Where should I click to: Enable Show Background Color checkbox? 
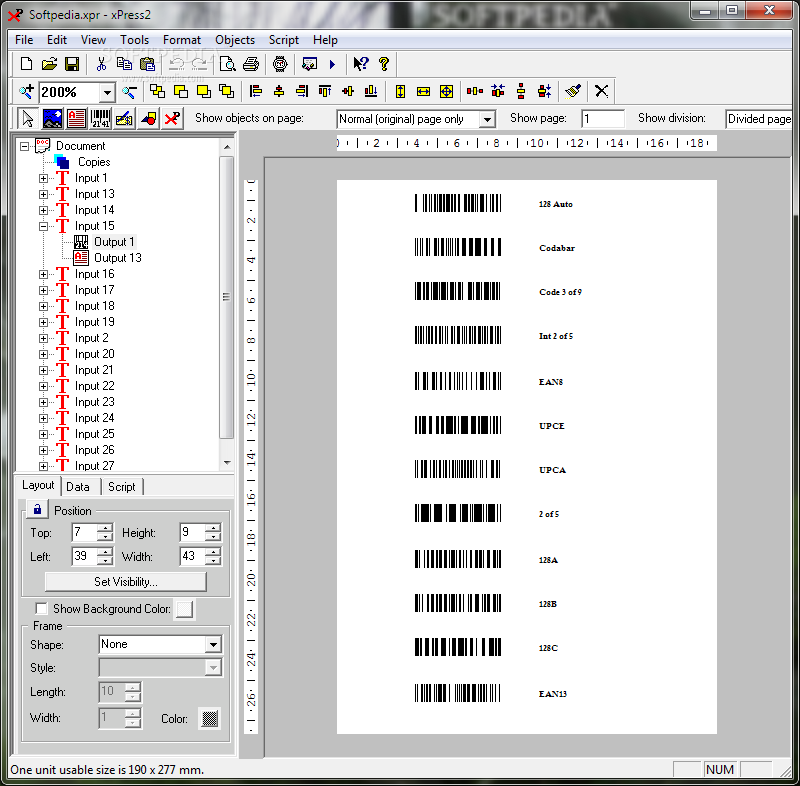tap(41, 608)
